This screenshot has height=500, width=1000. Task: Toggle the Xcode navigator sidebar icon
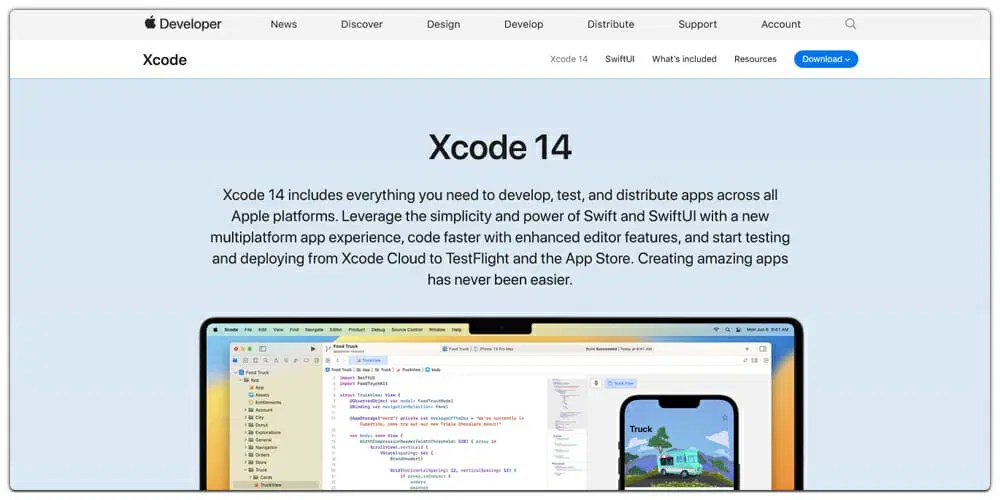coord(262,349)
